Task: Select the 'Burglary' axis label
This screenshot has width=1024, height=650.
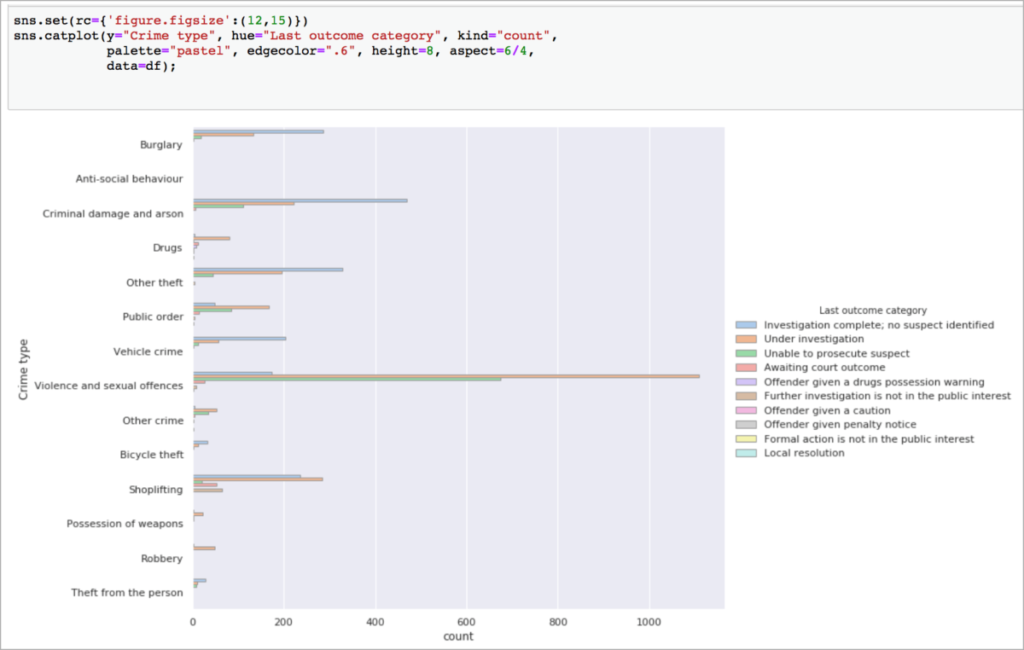Action: [x=163, y=144]
